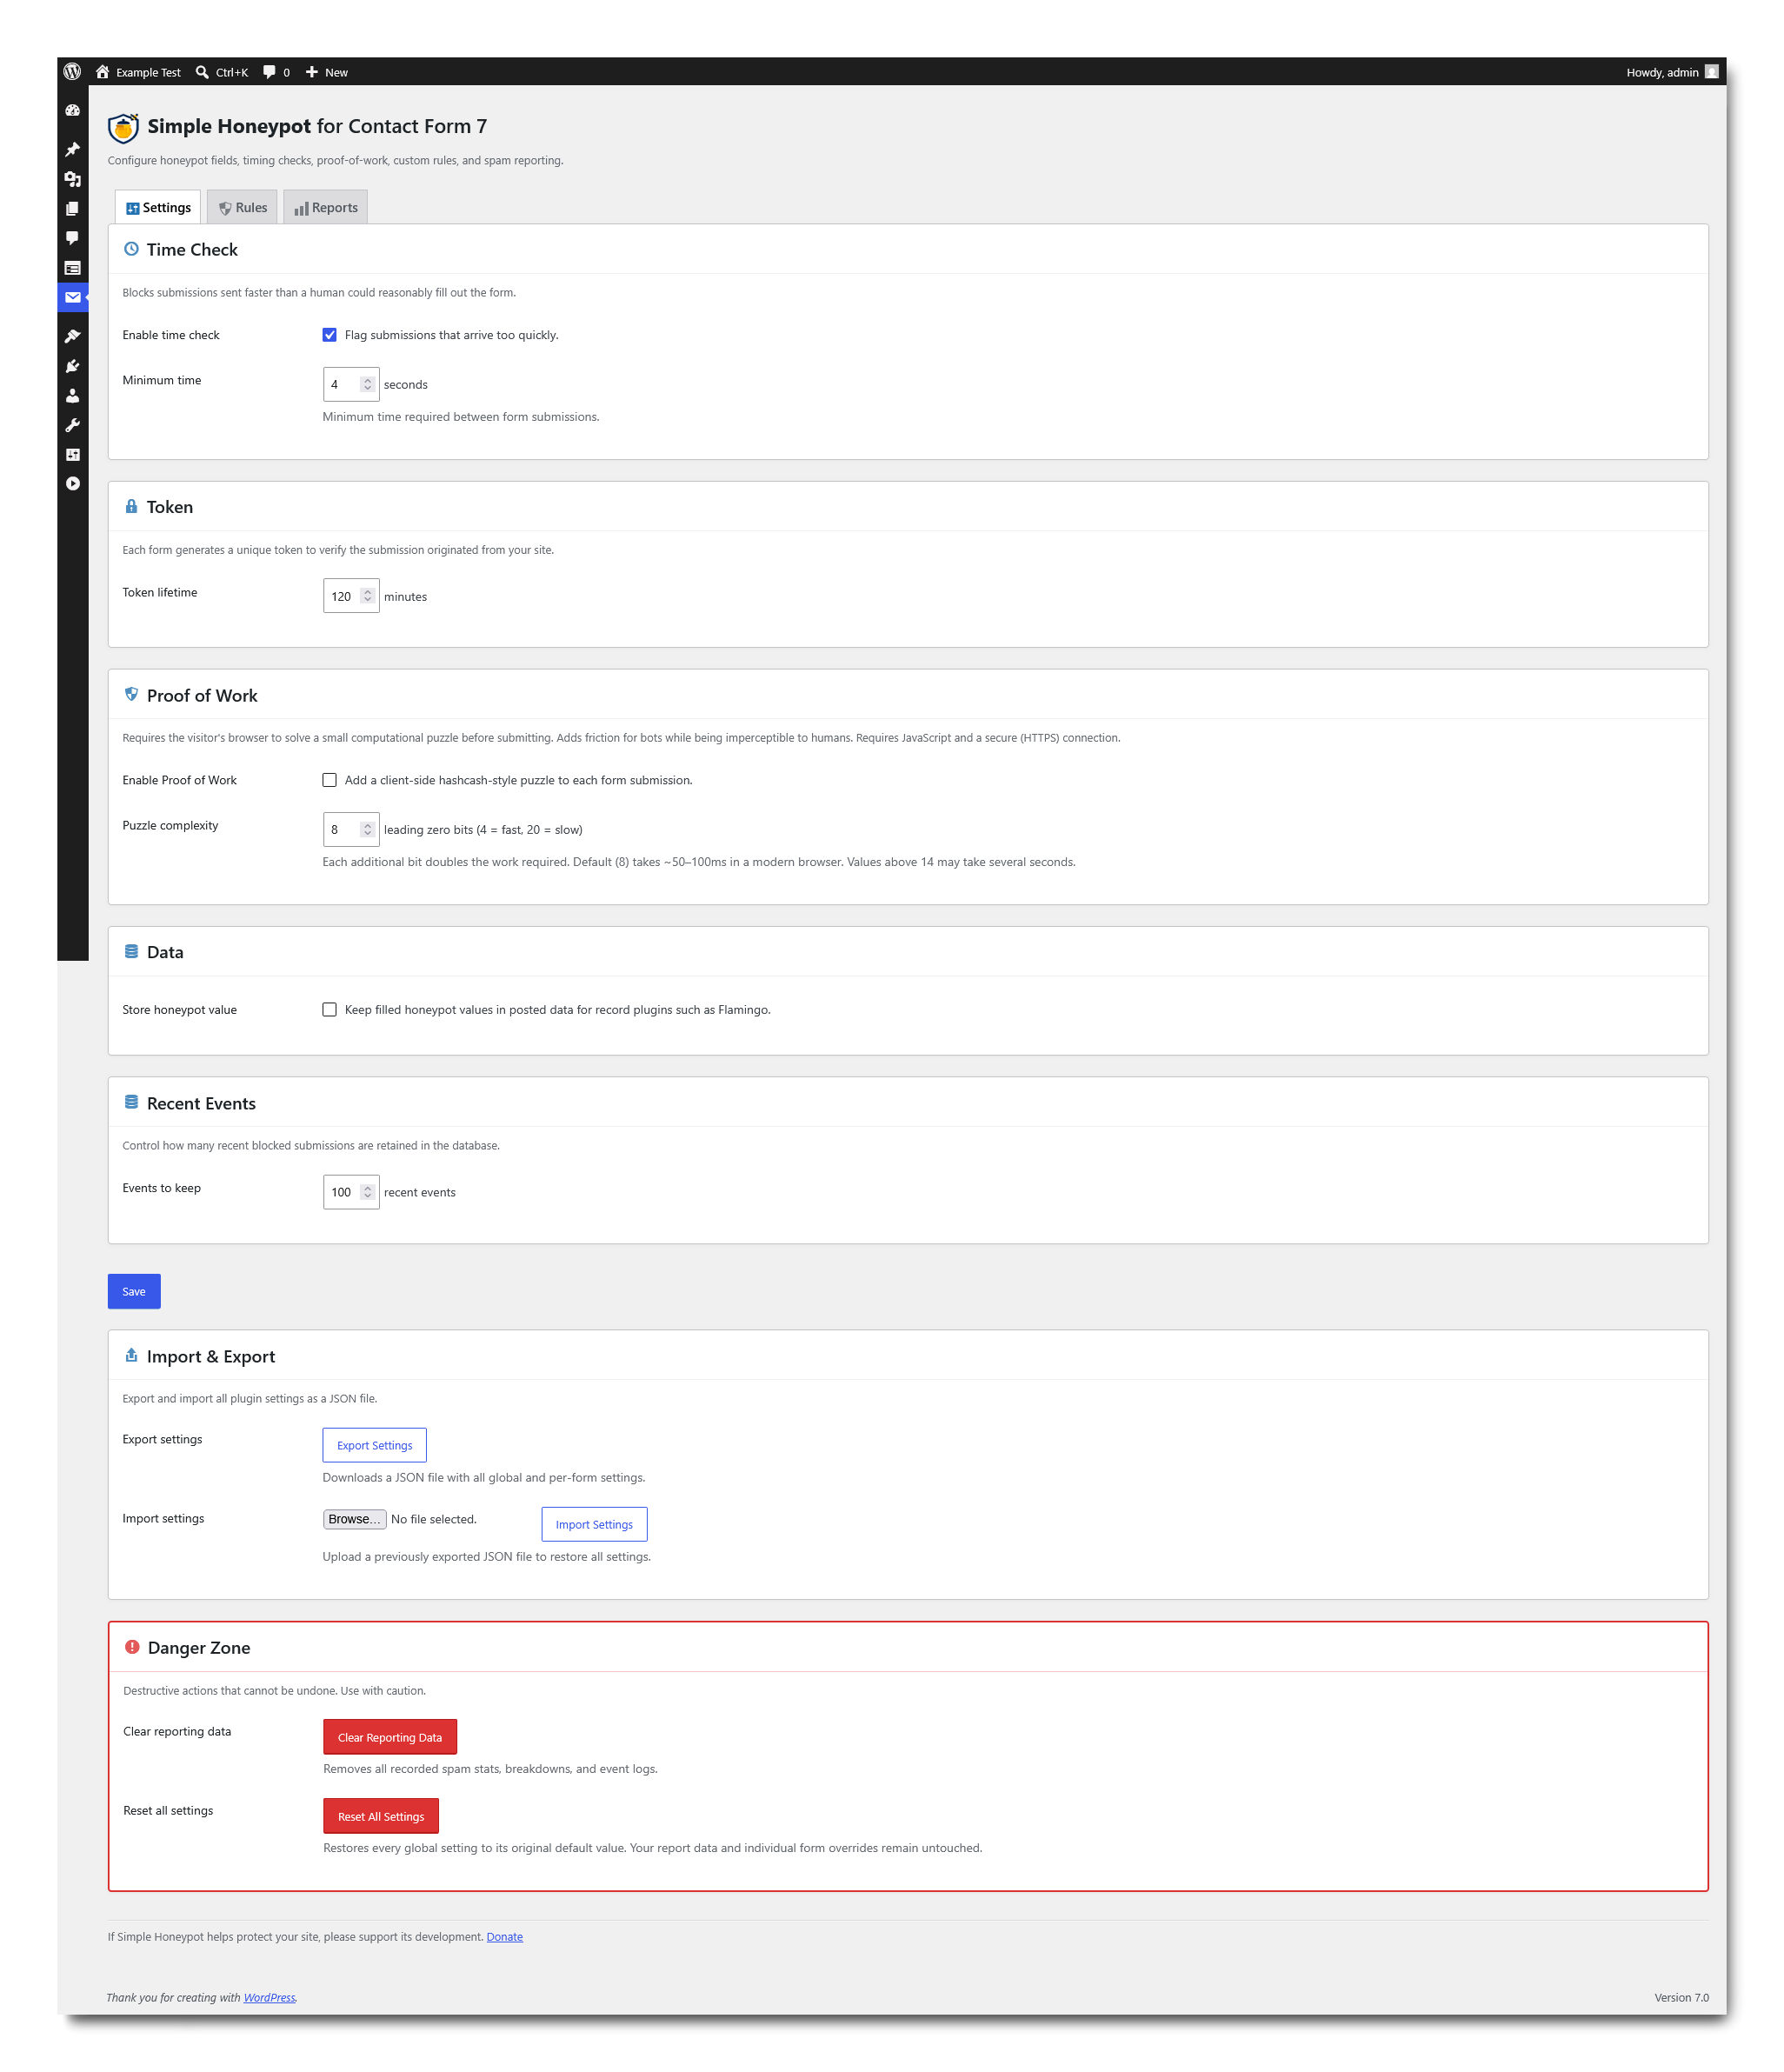Image resolution: width=1784 pixels, height=2072 pixels.
Task: Open the Appearance paintbrush sidebar icon
Action: click(x=72, y=337)
